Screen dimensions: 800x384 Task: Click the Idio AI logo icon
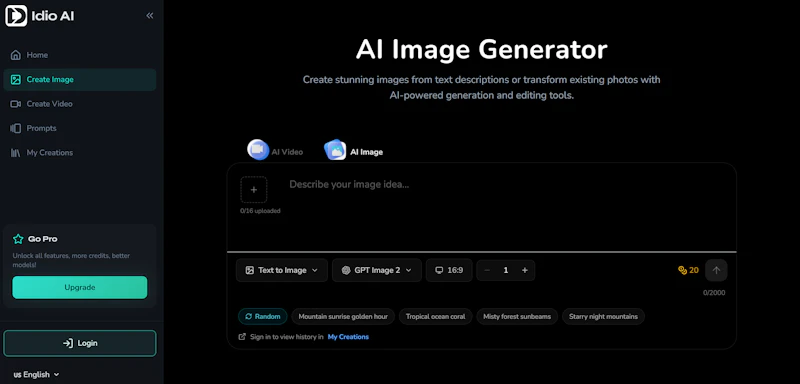(x=16, y=16)
